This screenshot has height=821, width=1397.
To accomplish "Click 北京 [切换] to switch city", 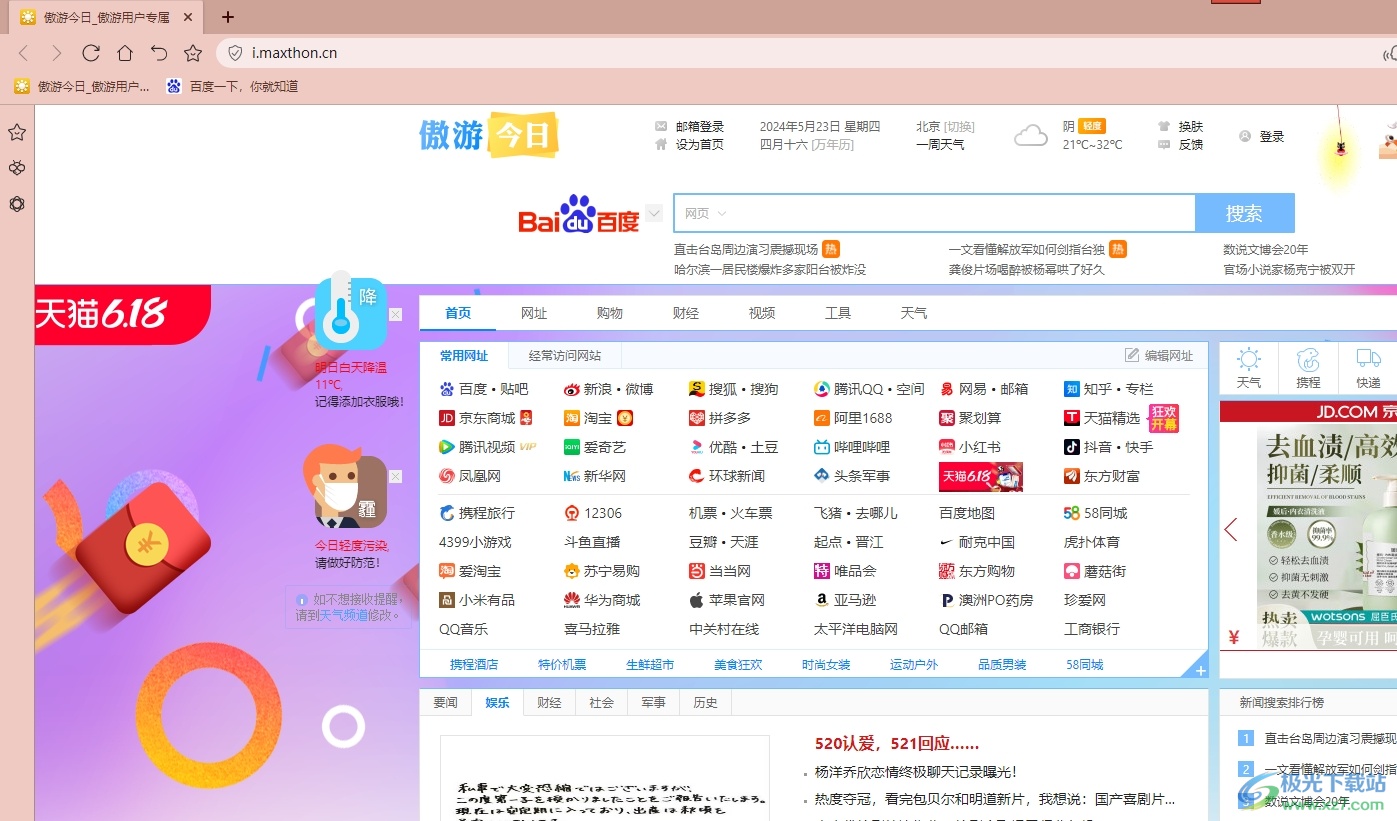I will point(945,127).
